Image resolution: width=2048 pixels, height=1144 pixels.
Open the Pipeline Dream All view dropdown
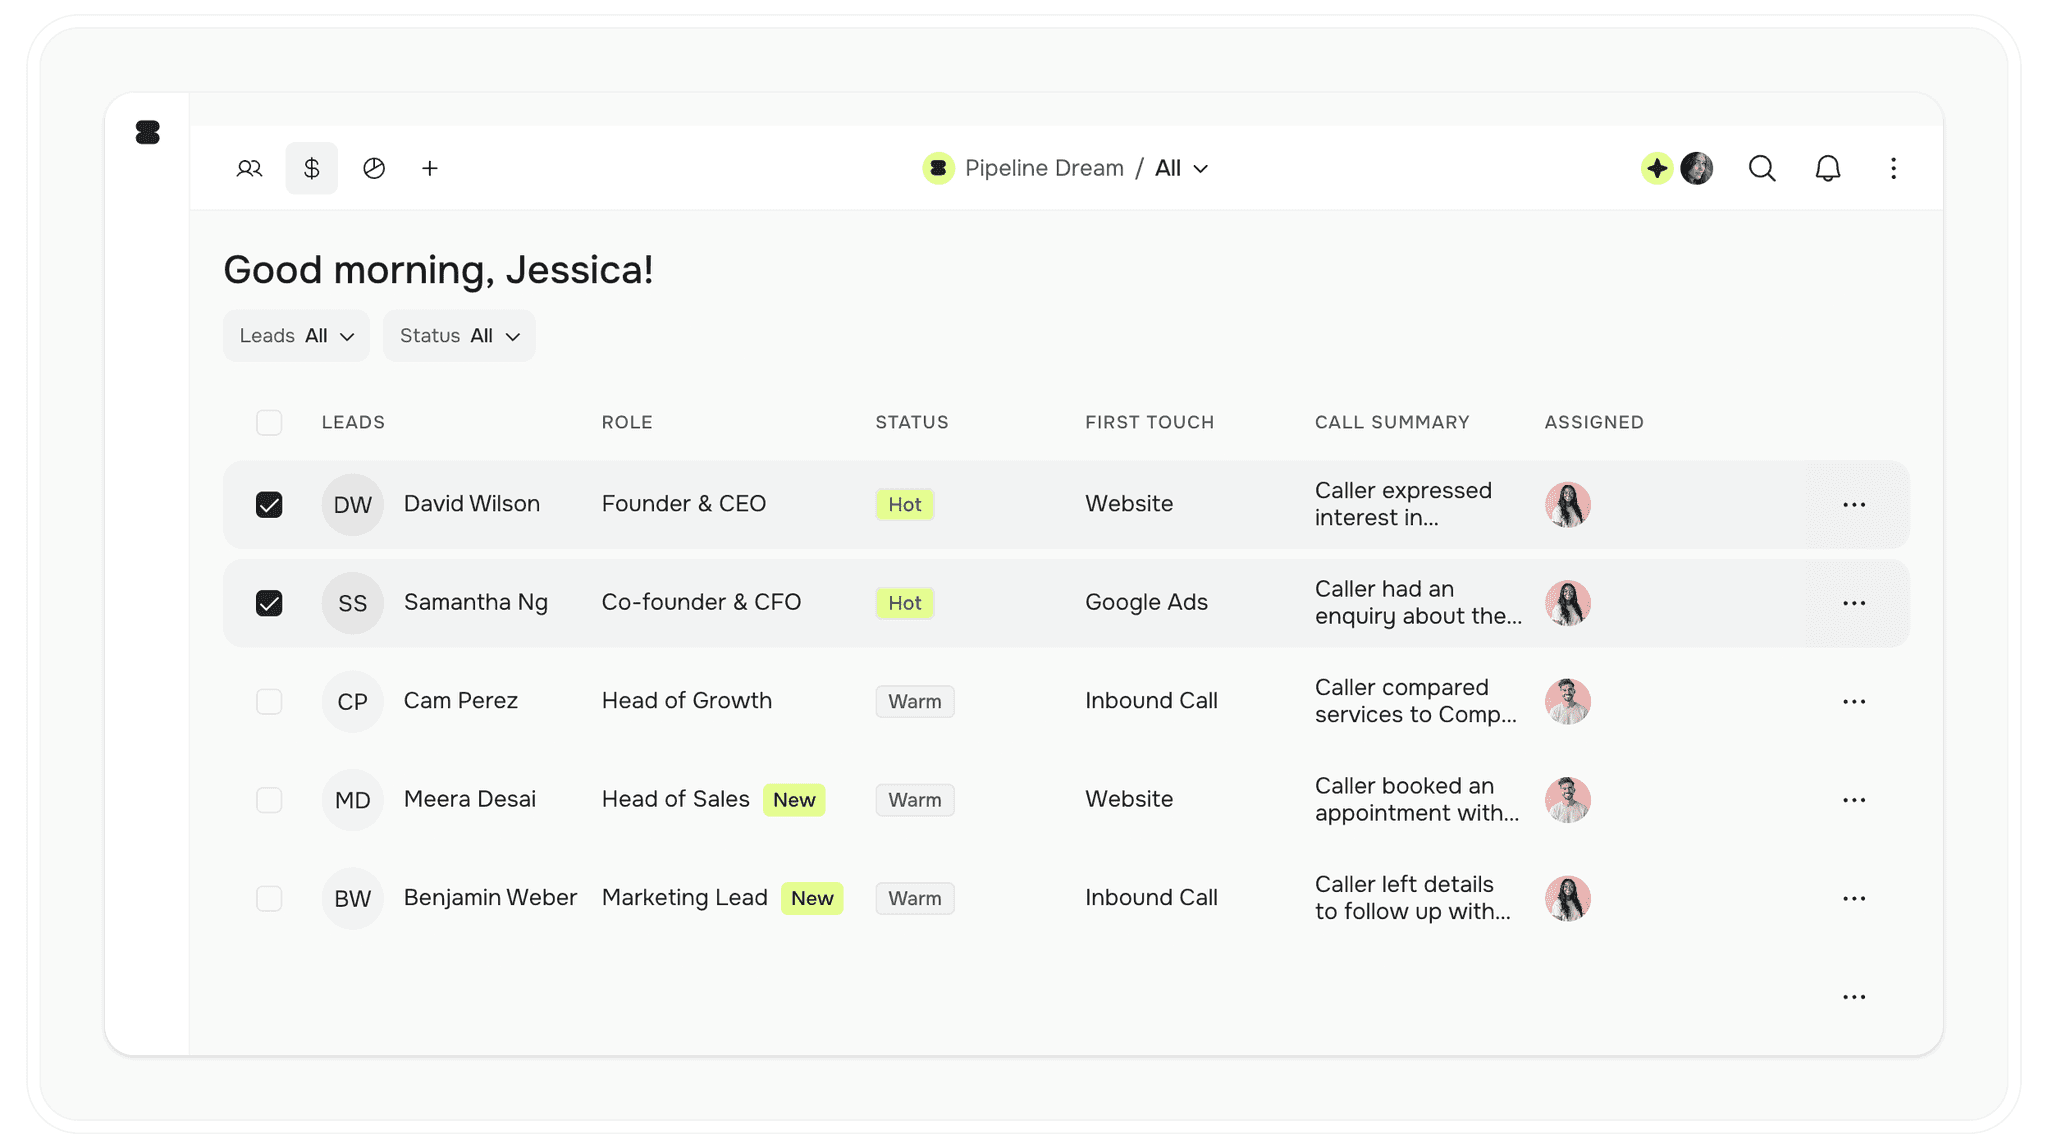(1182, 168)
